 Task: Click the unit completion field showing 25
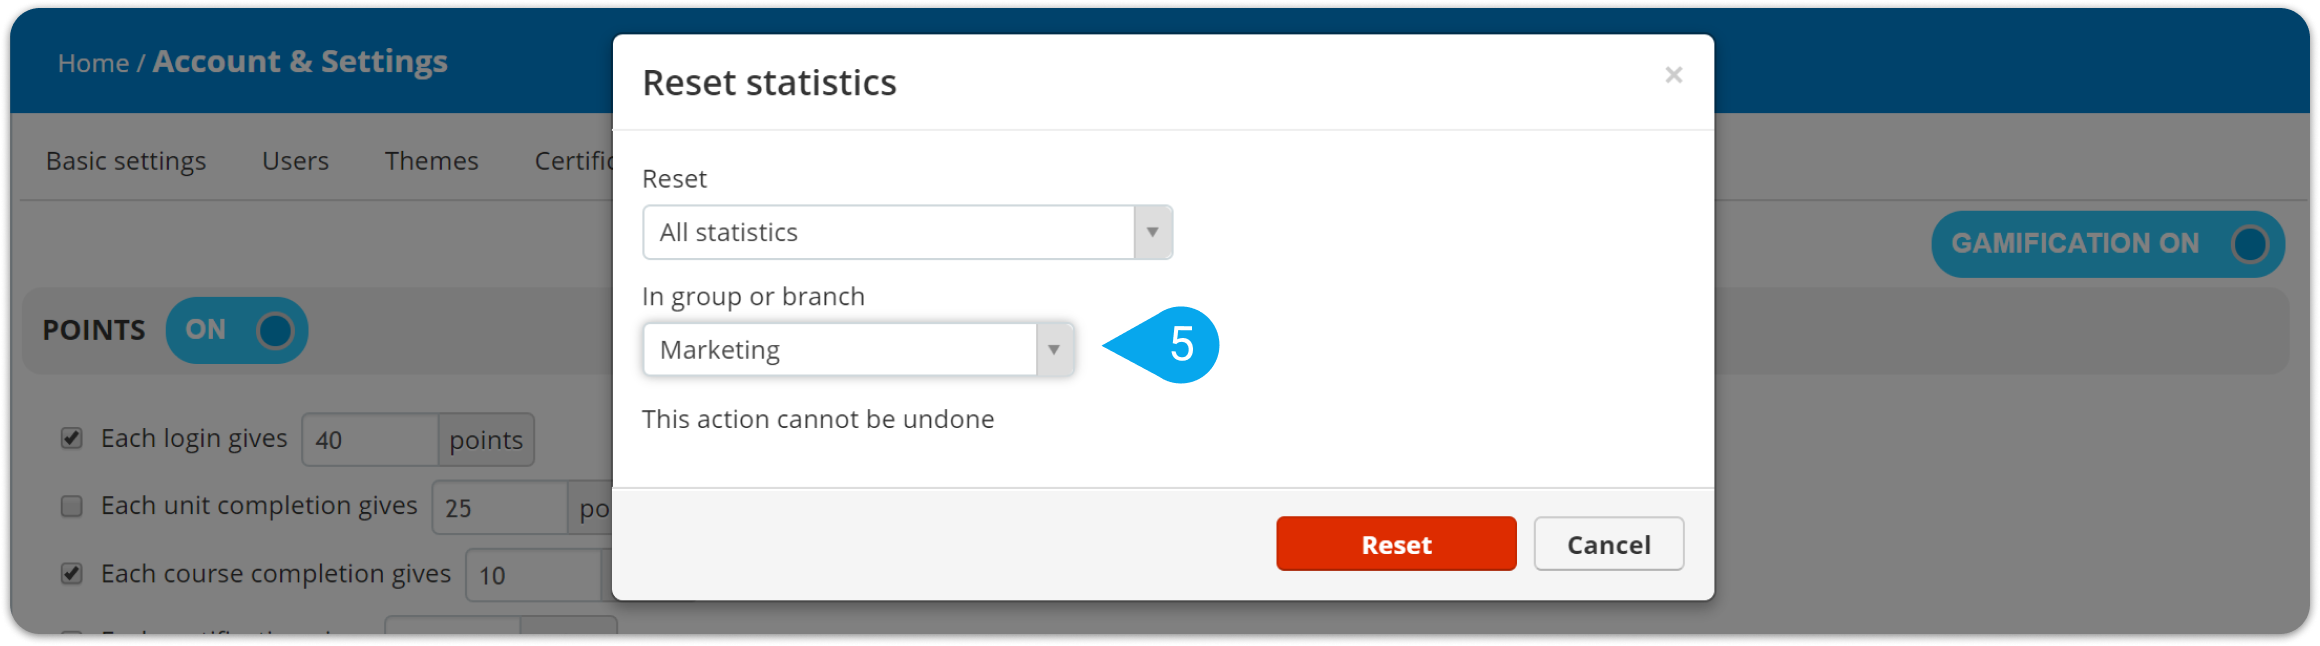[500, 508]
